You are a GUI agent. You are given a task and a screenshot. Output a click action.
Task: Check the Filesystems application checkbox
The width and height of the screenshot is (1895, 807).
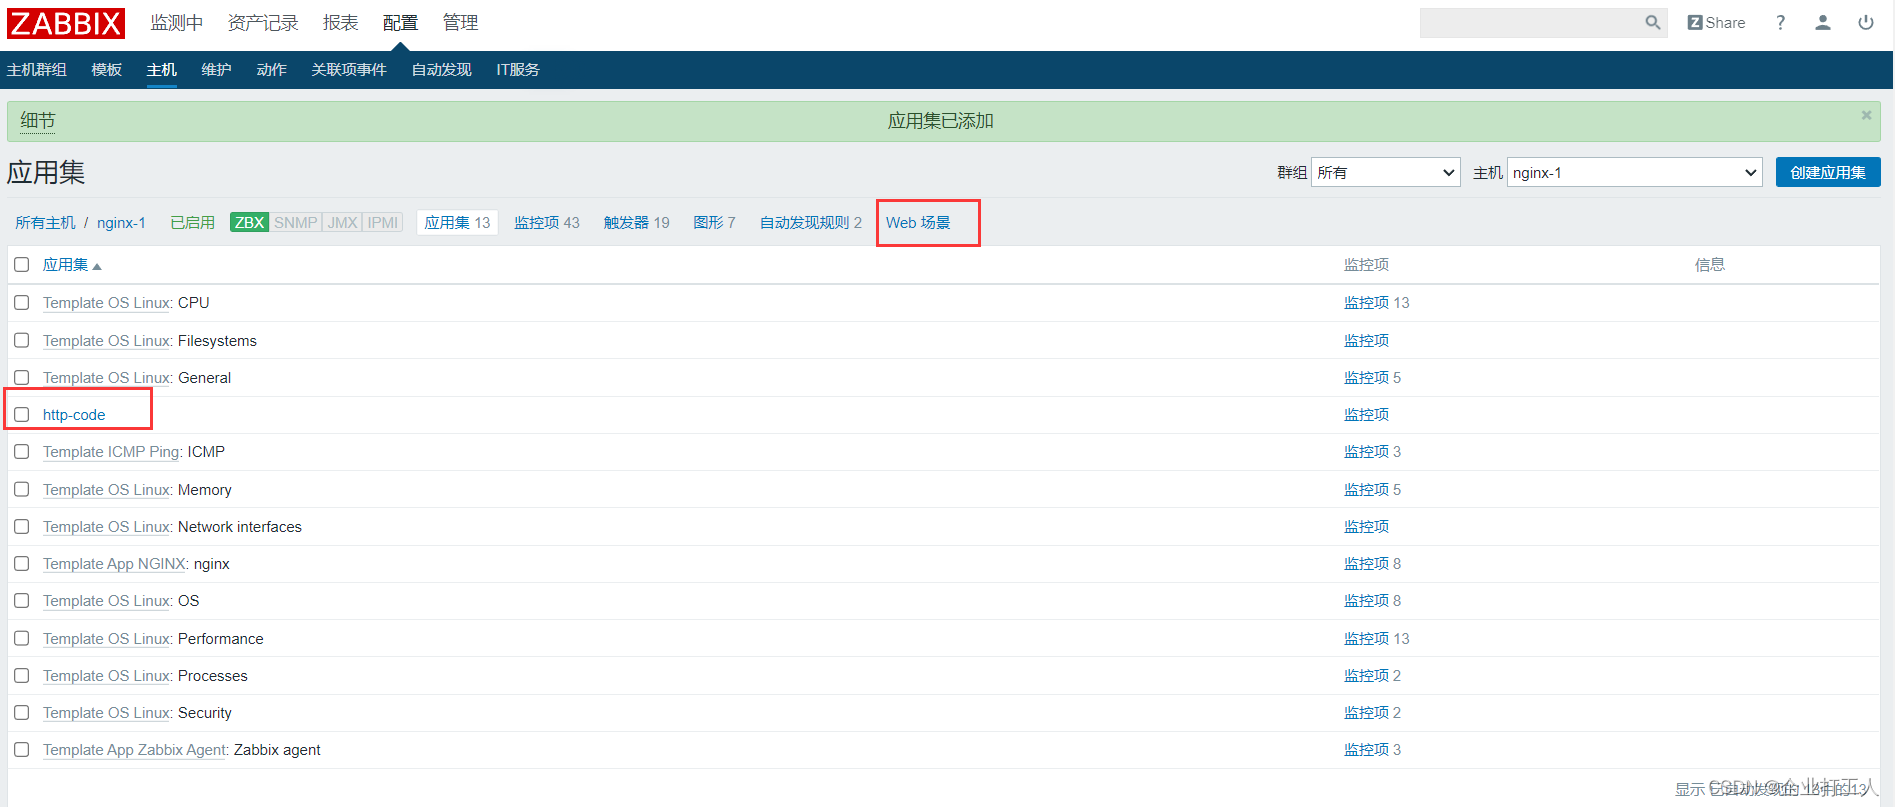[x=22, y=341]
